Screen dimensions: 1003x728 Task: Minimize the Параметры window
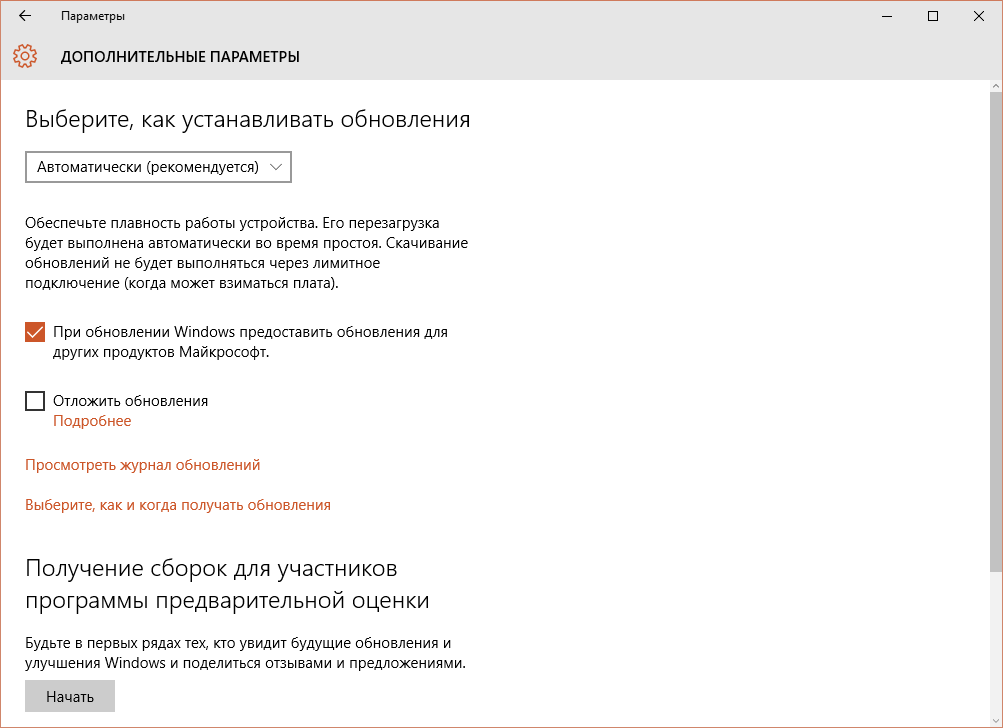tap(887, 16)
